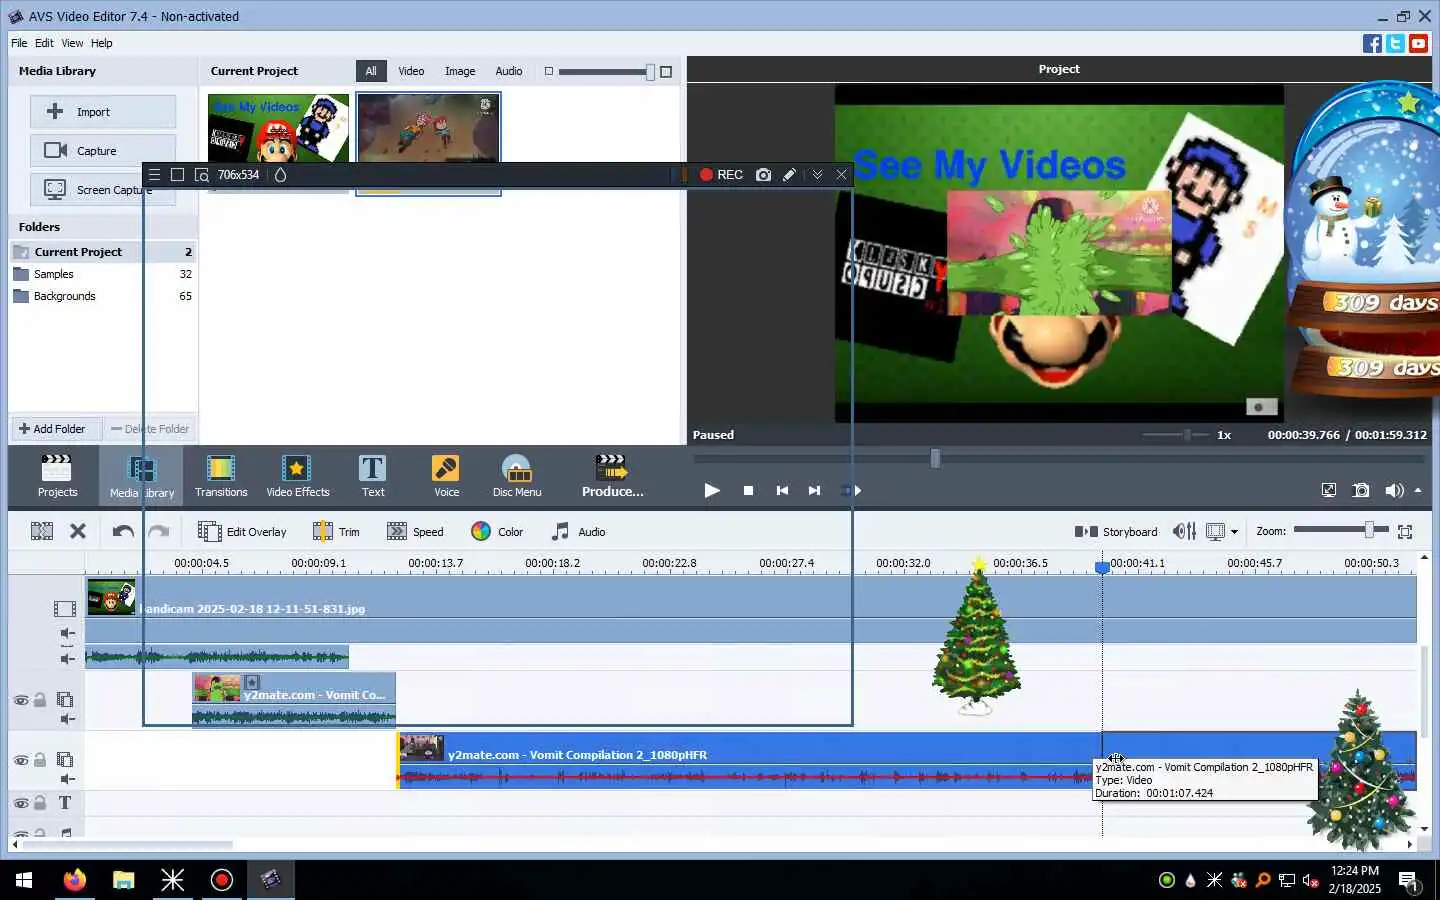1440x900 pixels.
Task: Go to next frame button
Action: pyautogui.click(x=814, y=490)
